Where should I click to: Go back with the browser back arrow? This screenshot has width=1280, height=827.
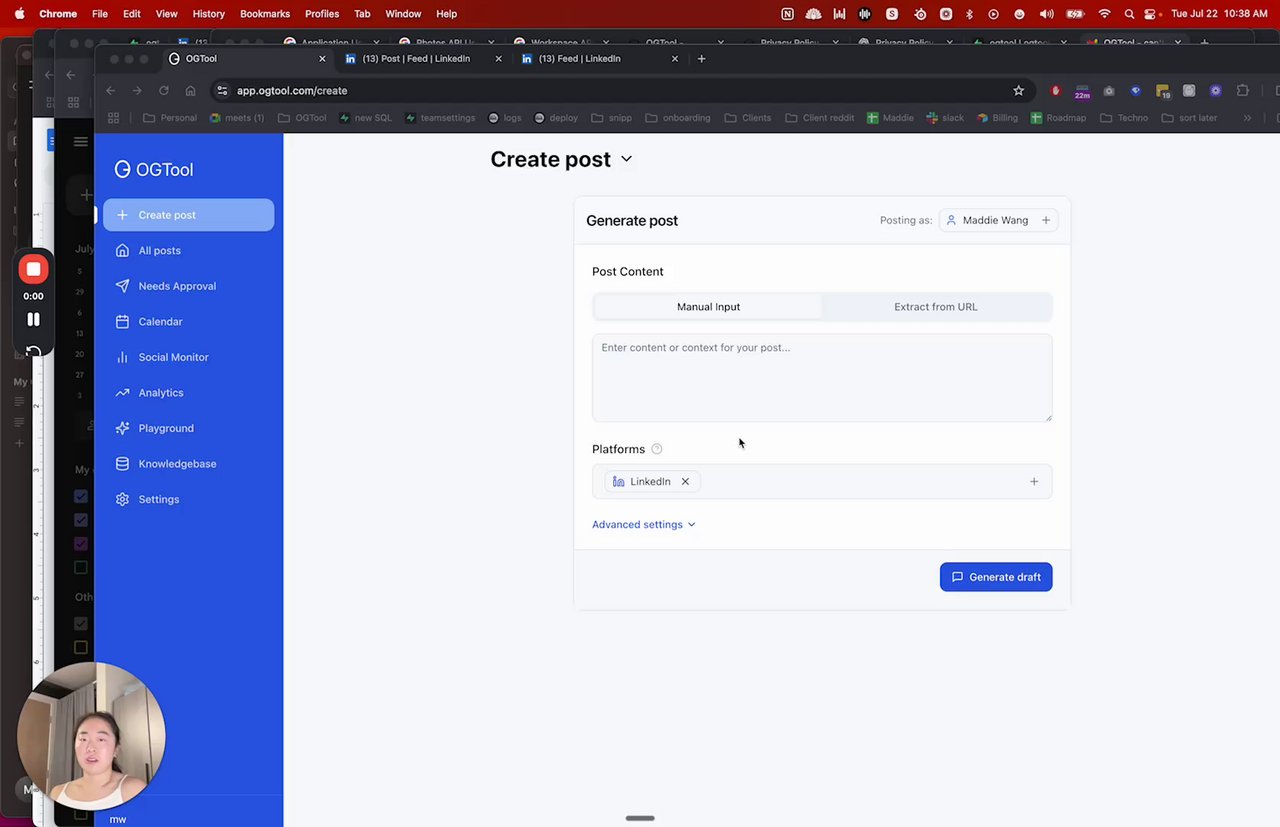(x=111, y=90)
